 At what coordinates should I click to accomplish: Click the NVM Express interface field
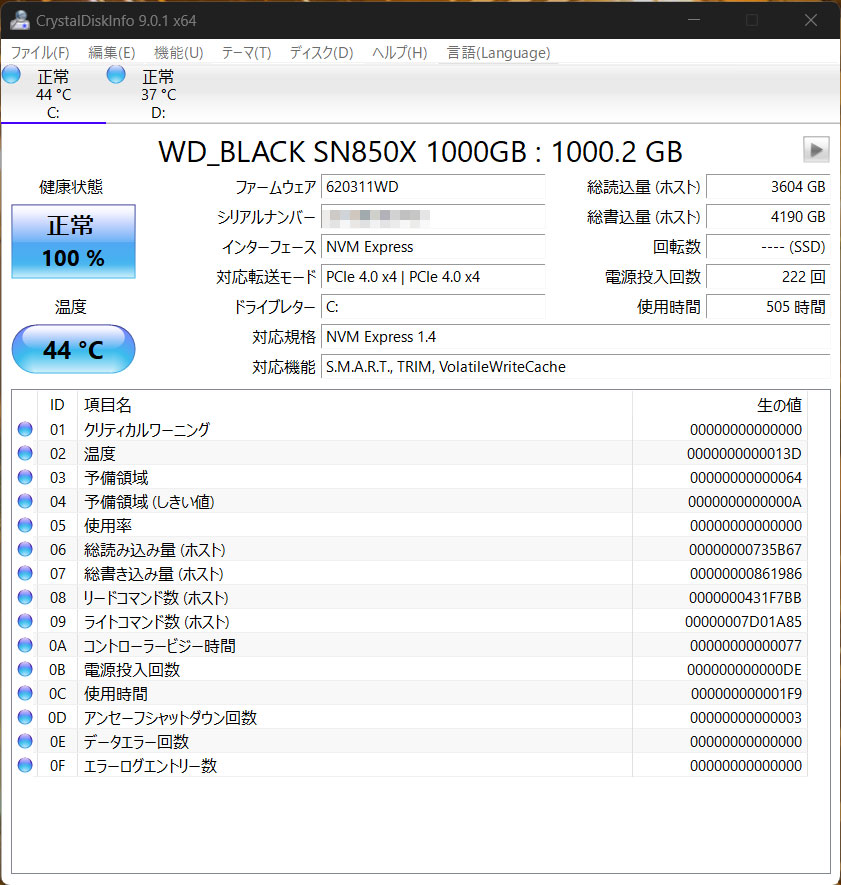(433, 247)
